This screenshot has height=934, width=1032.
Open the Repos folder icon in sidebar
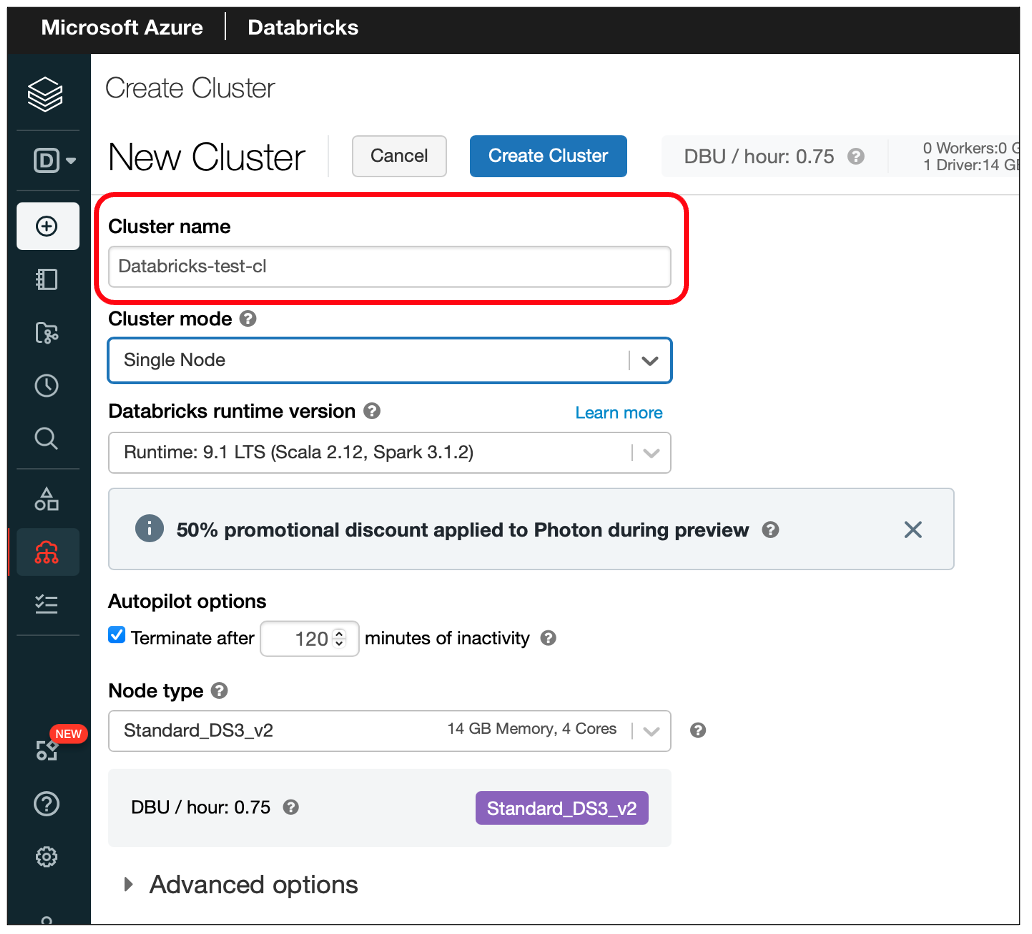coord(47,333)
